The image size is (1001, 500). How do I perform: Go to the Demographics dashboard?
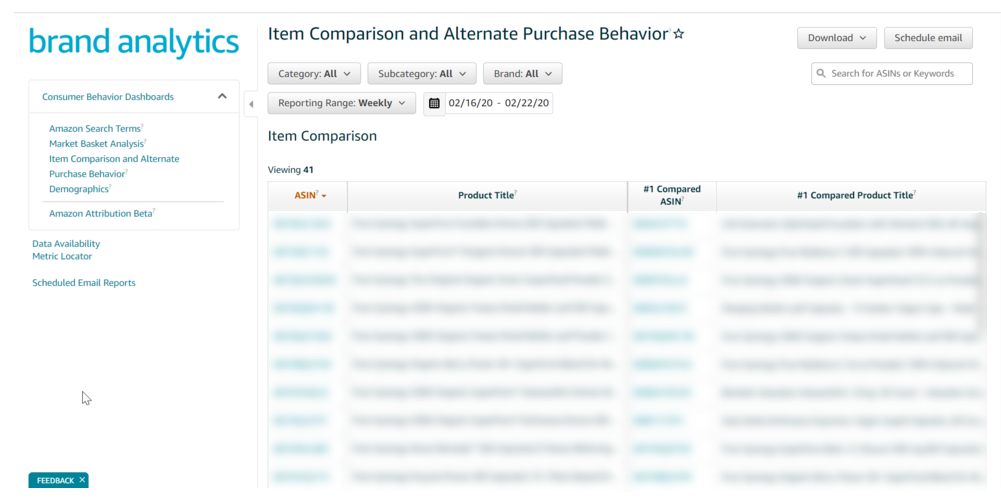[80, 189]
